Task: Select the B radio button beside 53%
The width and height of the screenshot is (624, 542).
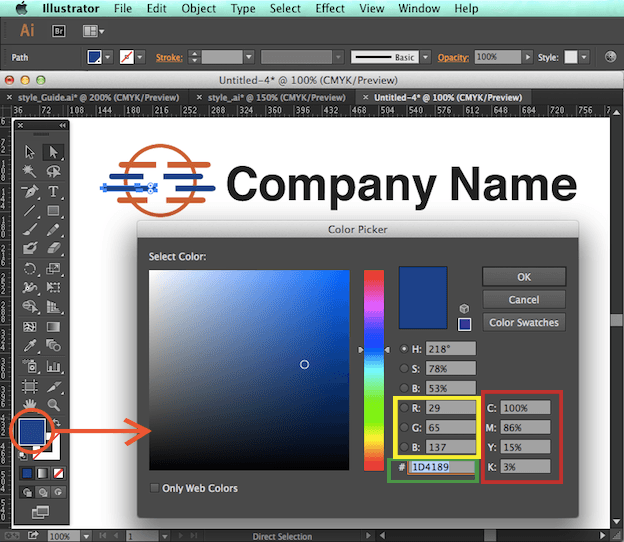Action: click(404, 388)
